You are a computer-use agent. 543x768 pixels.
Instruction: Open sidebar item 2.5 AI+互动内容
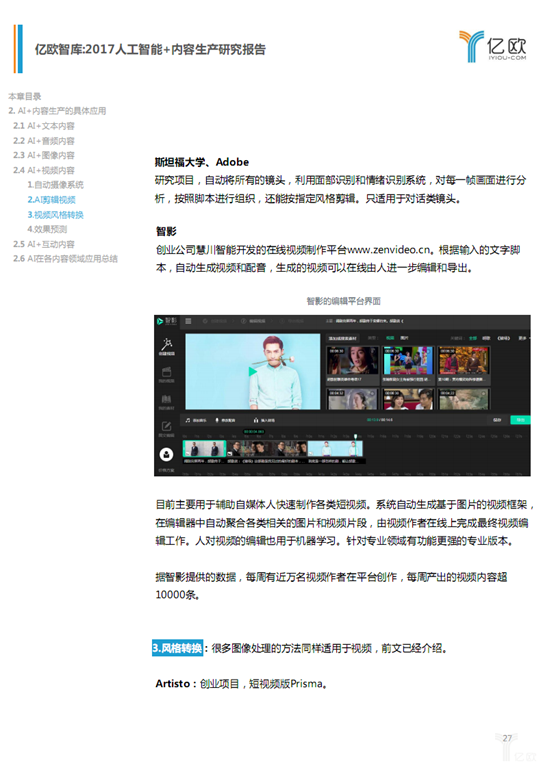click(44, 244)
